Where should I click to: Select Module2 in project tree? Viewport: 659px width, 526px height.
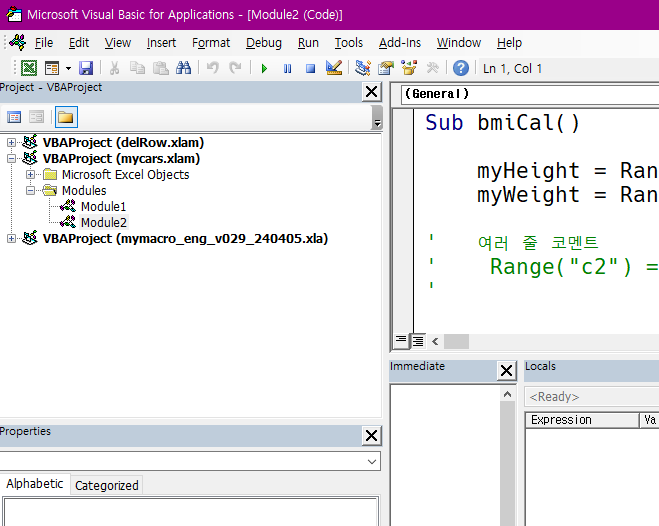point(104,222)
